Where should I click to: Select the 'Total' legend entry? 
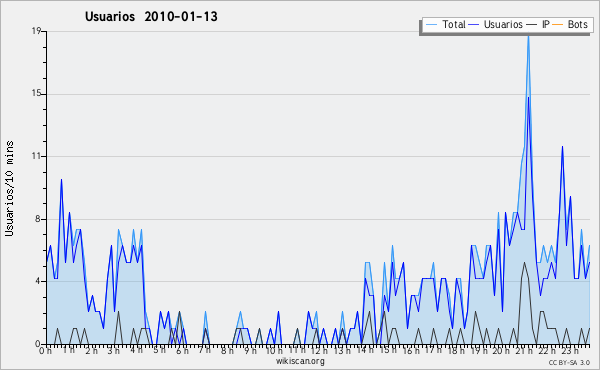453,24
